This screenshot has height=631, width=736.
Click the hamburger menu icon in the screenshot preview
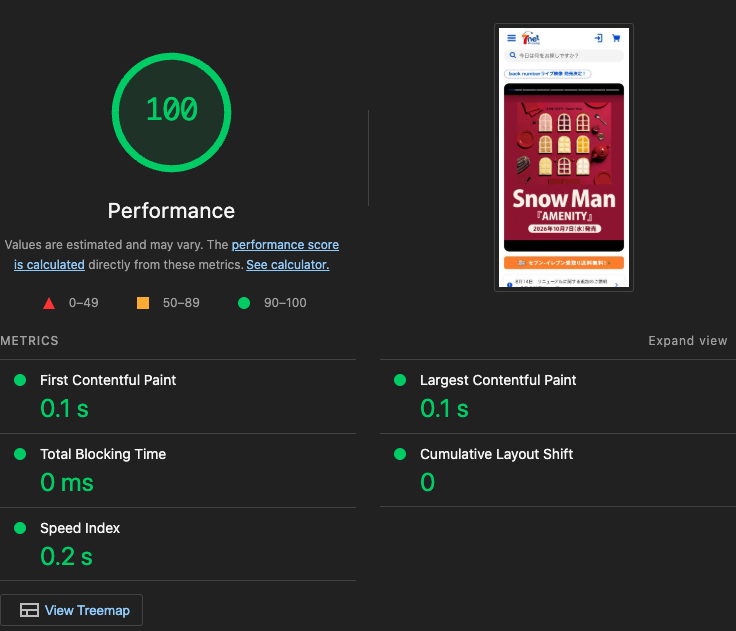click(512, 38)
